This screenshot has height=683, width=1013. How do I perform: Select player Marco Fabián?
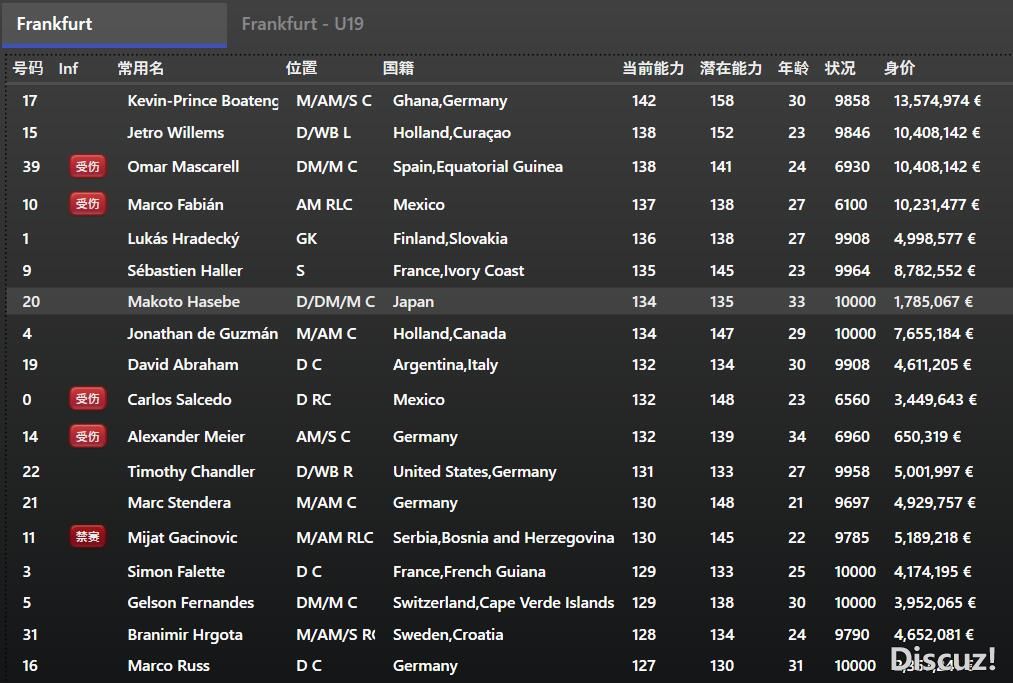tap(175, 205)
